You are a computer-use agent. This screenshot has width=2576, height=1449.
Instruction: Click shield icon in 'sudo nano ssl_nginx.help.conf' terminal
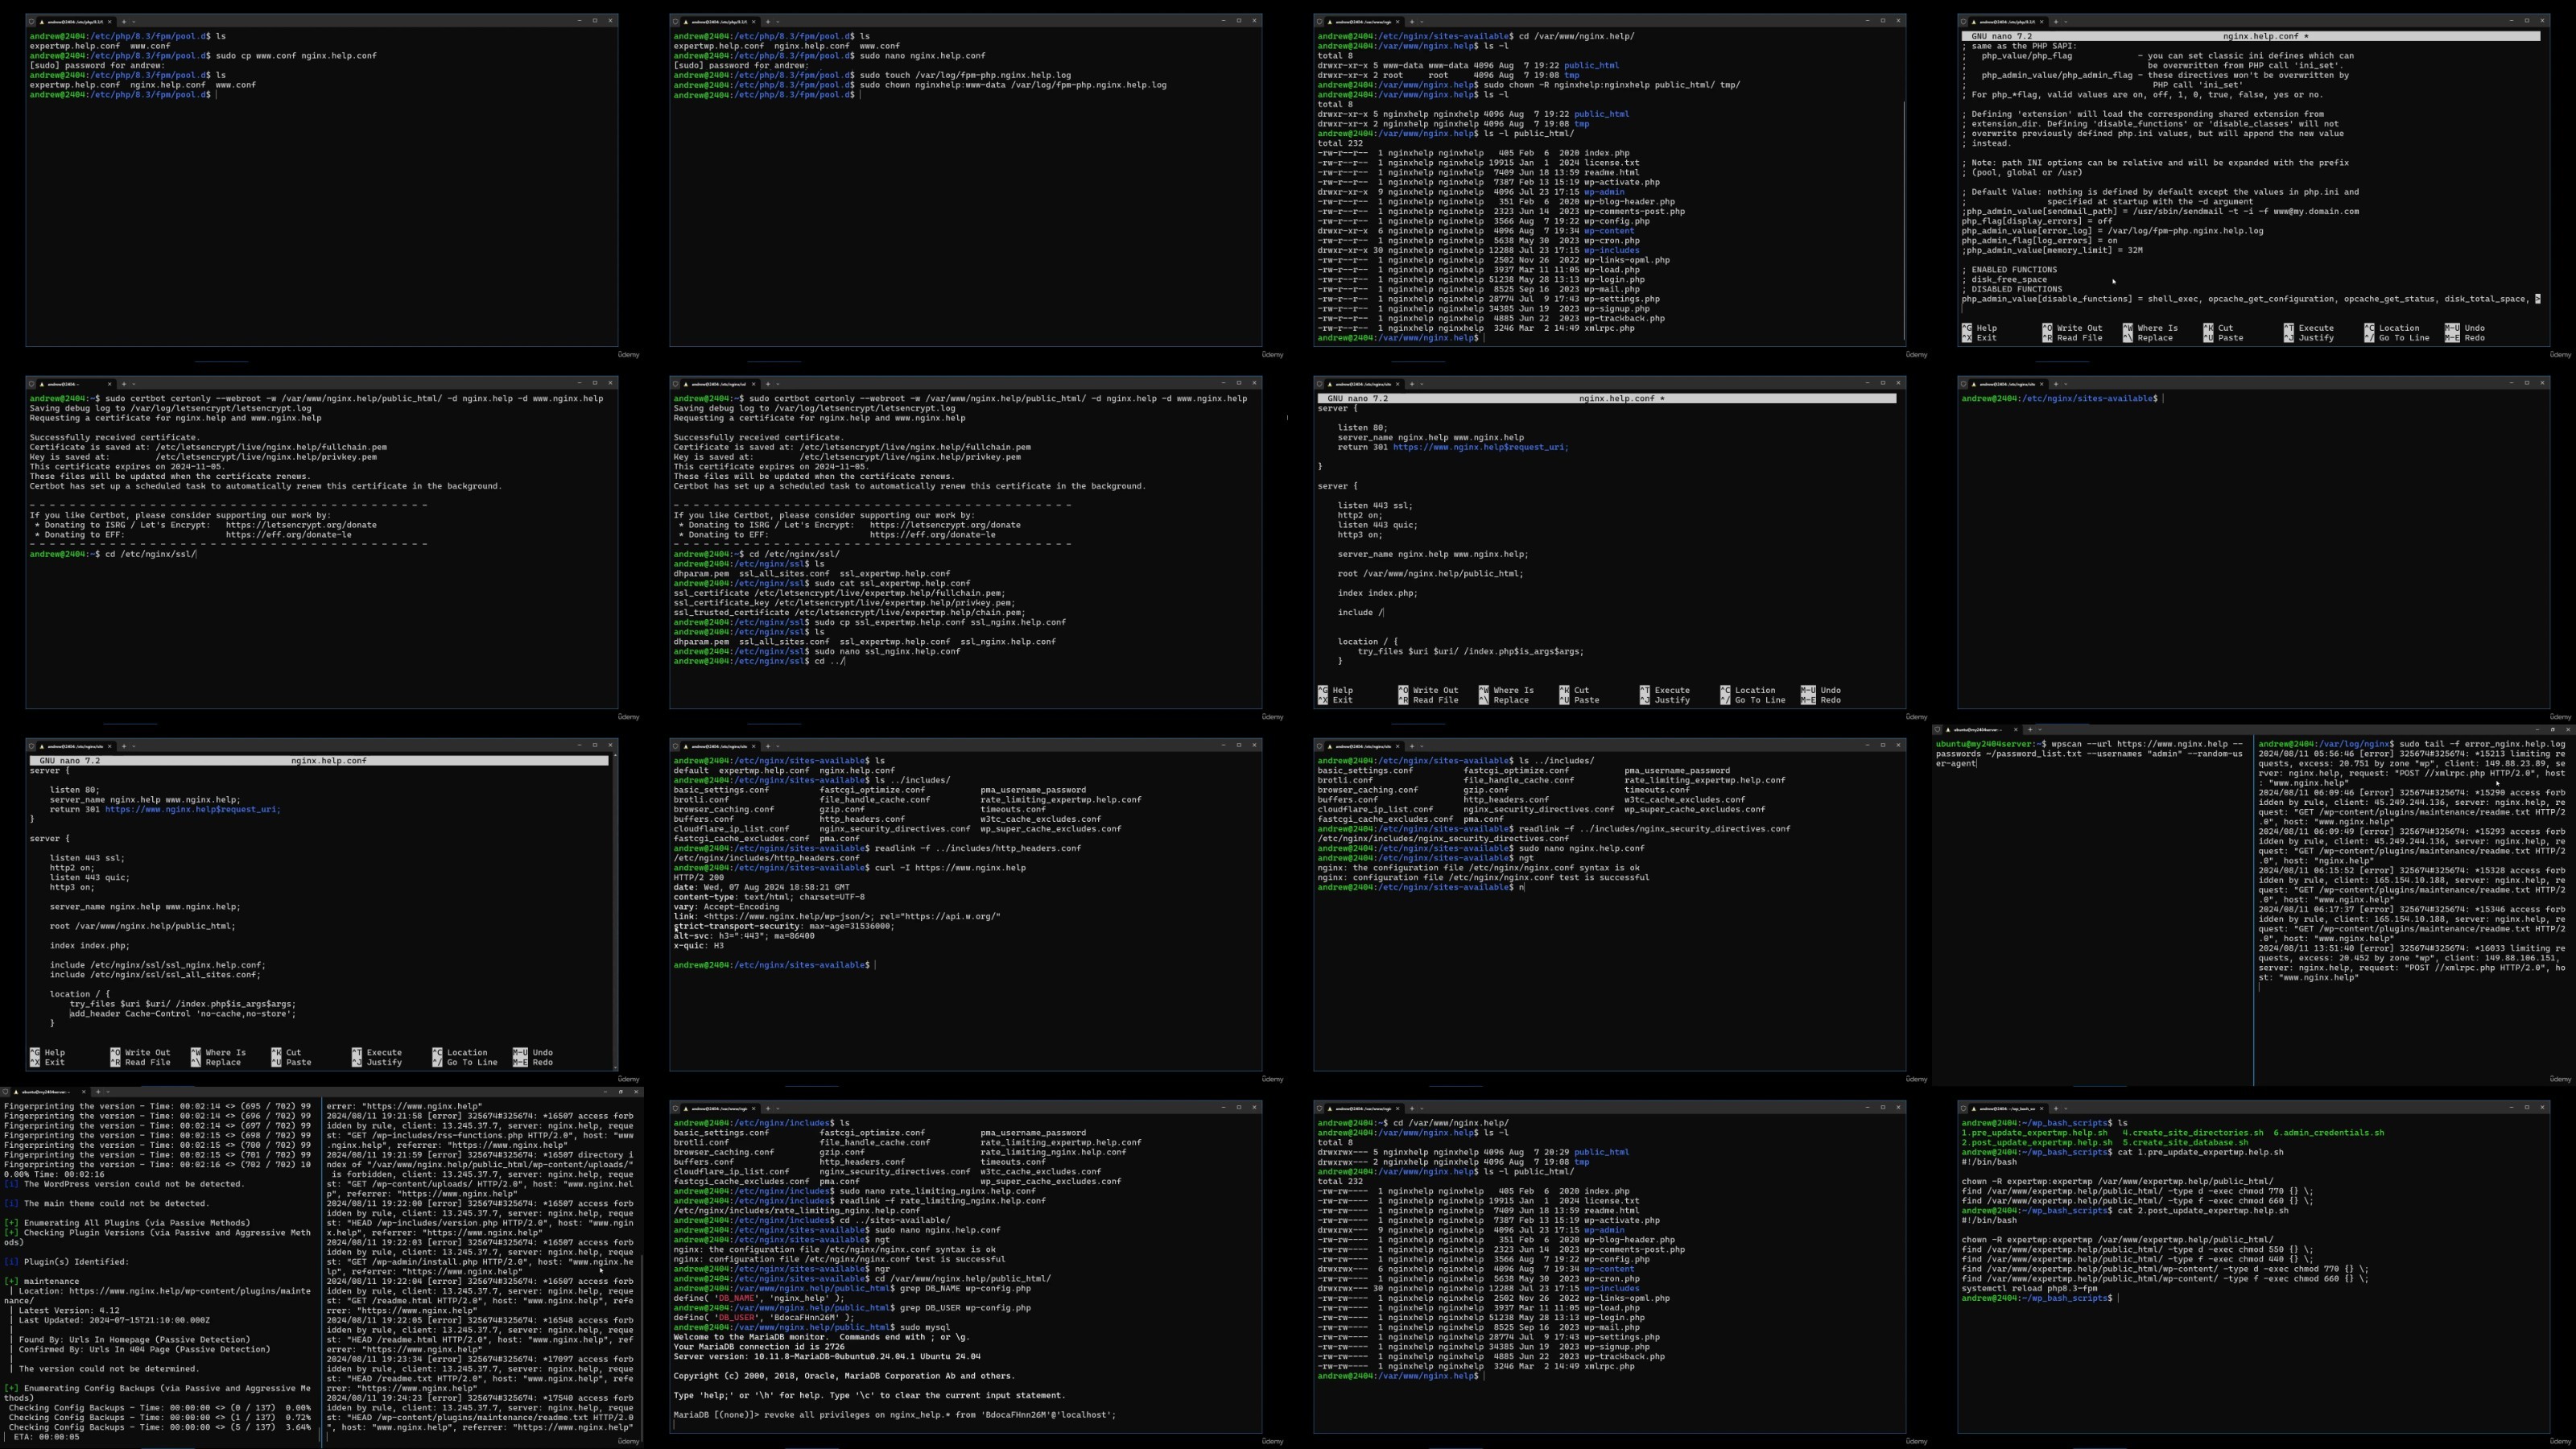coord(675,384)
